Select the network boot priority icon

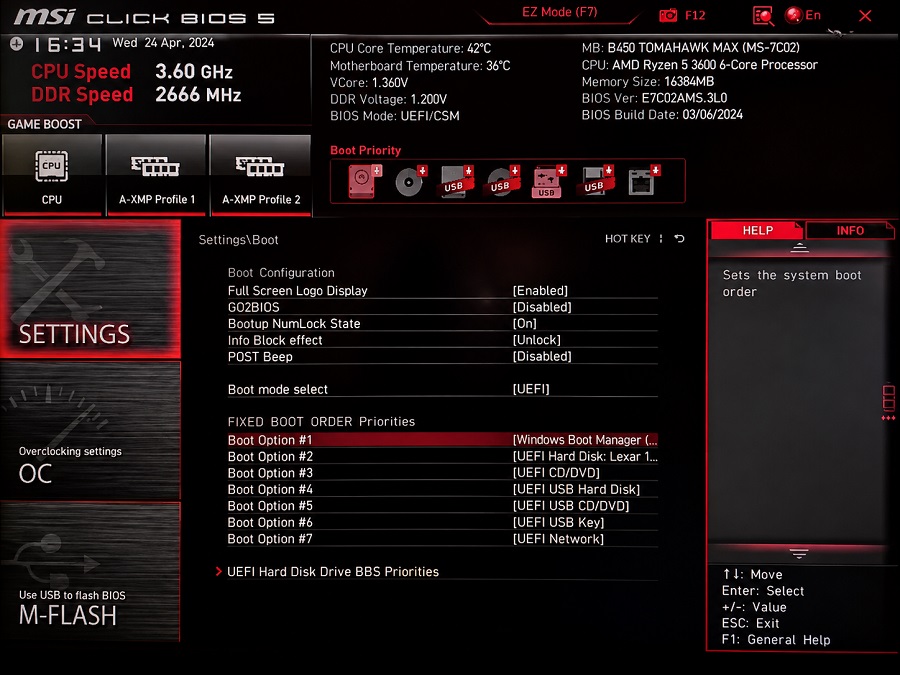point(644,181)
